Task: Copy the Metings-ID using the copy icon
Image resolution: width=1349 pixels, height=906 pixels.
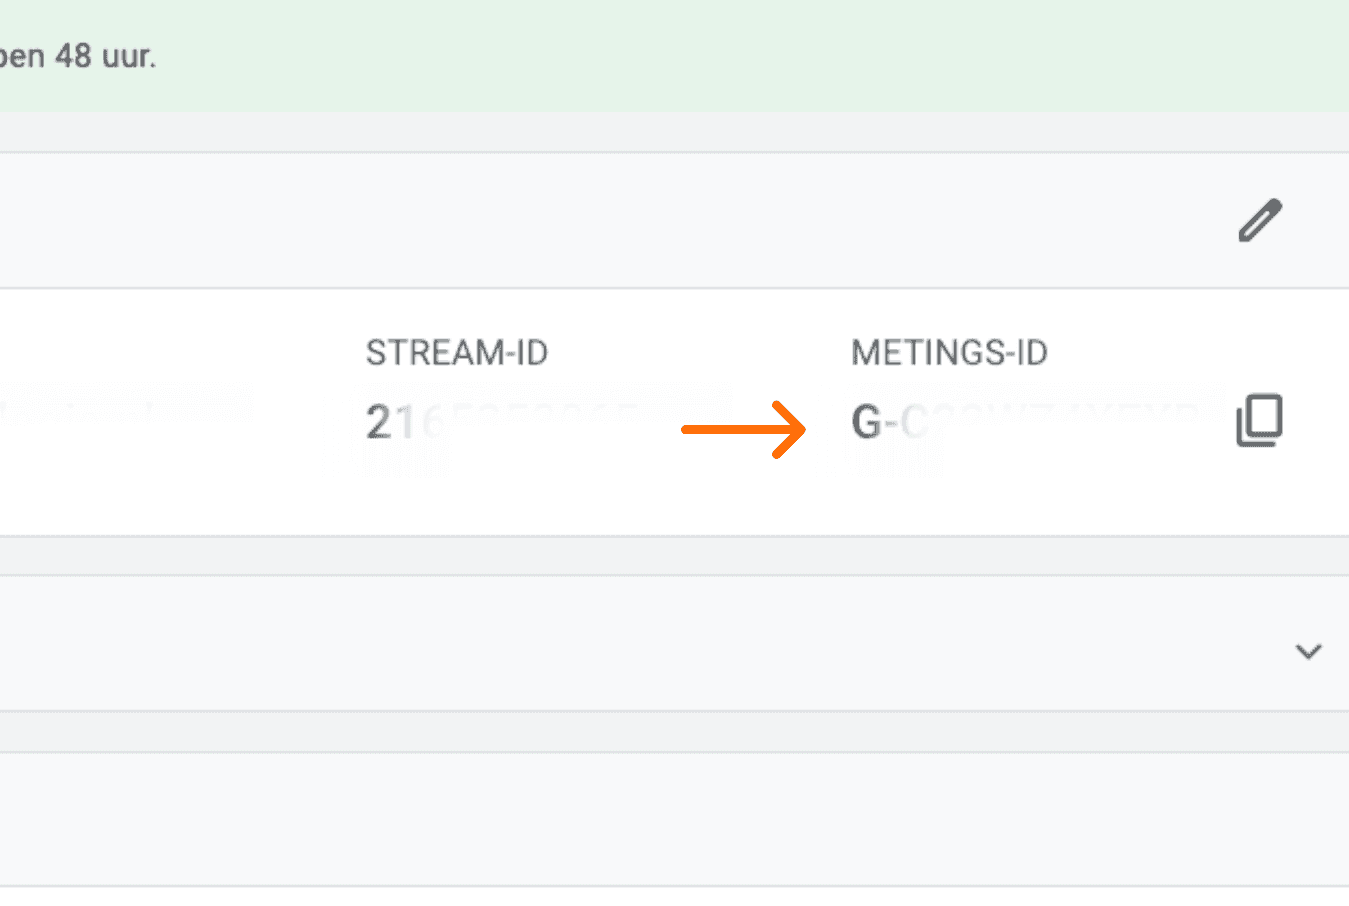Action: tap(1259, 420)
